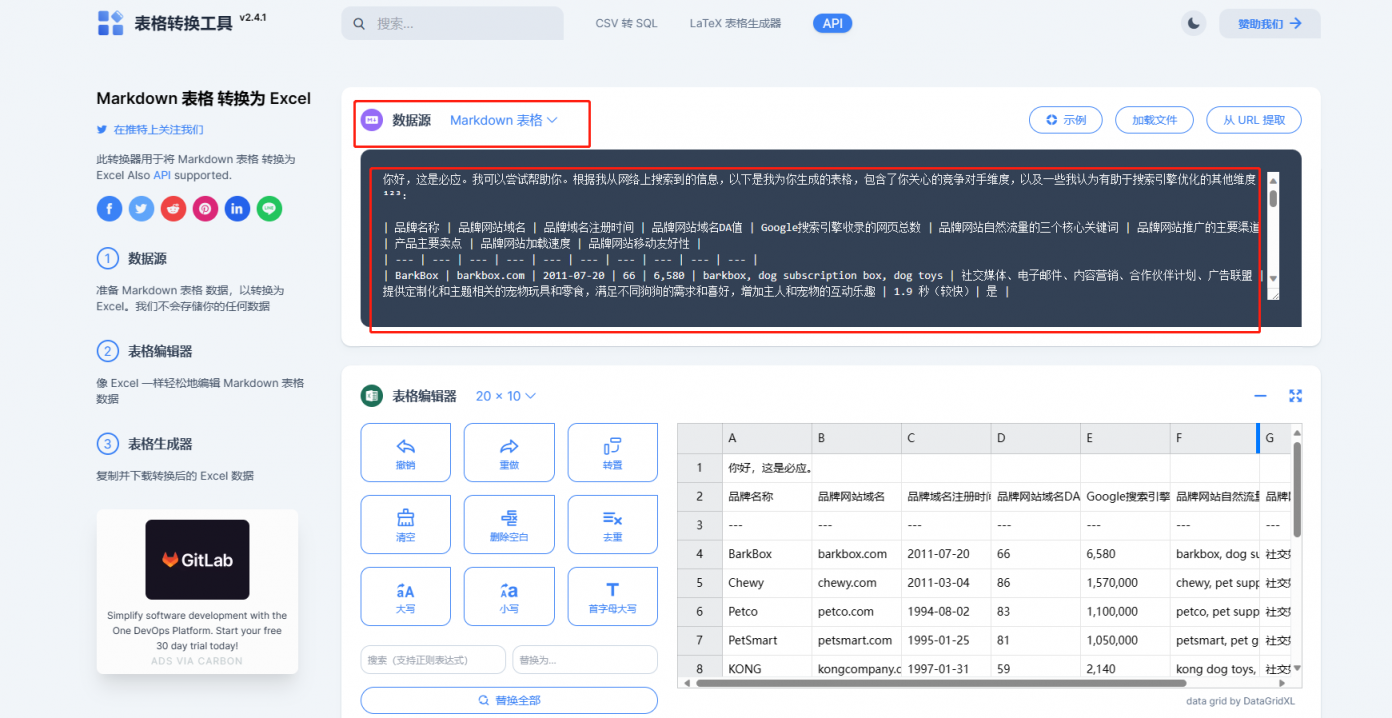Select row 7 header in the grid
The width and height of the screenshot is (1392, 718).
pyautogui.click(x=700, y=640)
